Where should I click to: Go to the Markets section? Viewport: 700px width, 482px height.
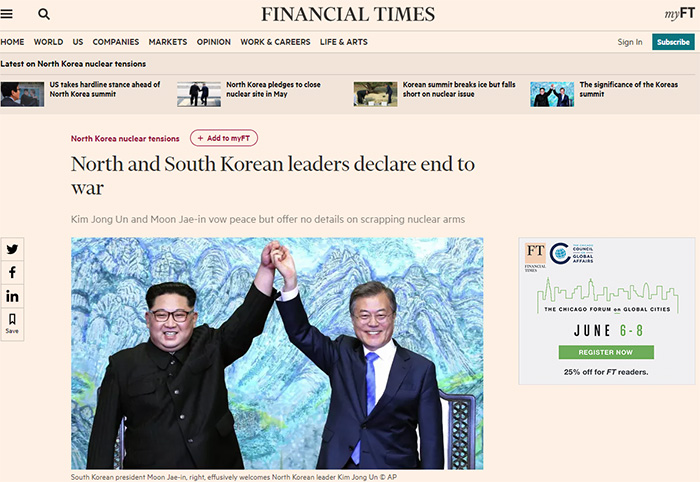click(168, 42)
